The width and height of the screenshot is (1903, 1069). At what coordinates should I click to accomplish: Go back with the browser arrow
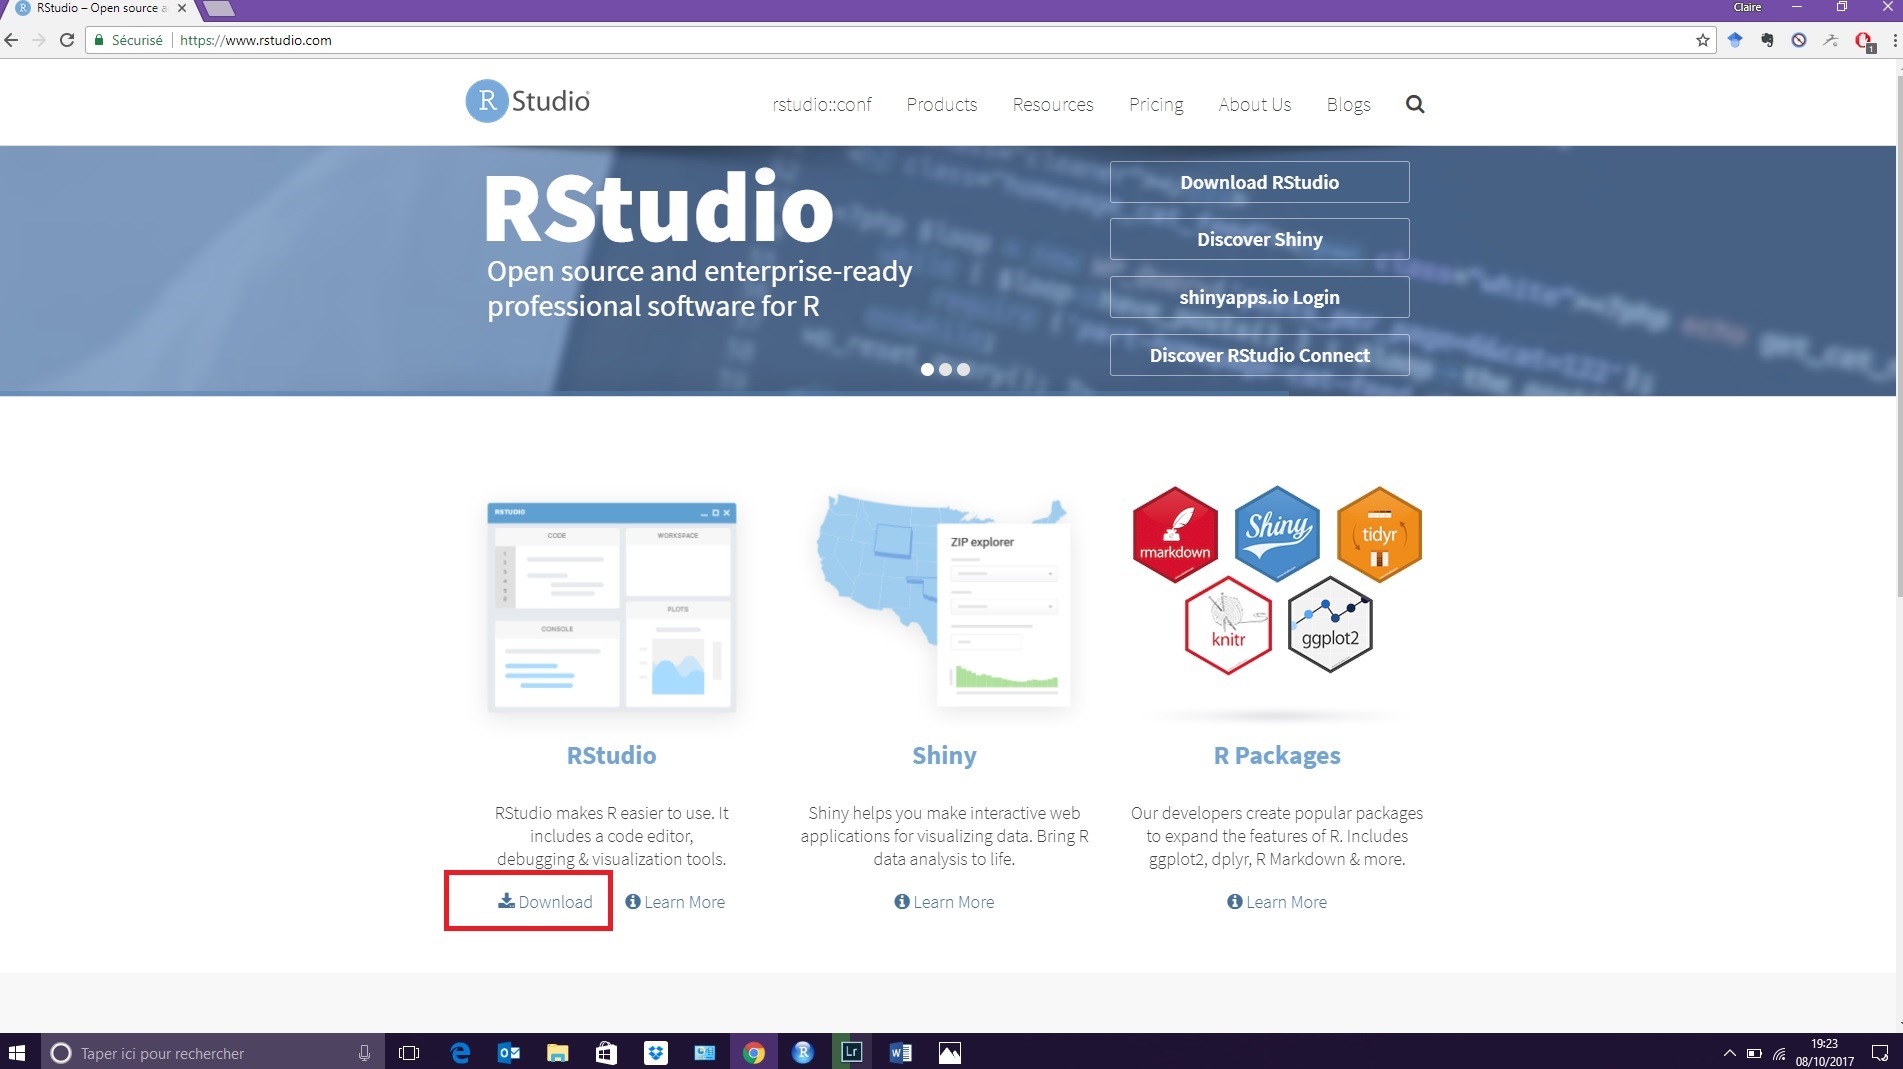[x=12, y=40]
